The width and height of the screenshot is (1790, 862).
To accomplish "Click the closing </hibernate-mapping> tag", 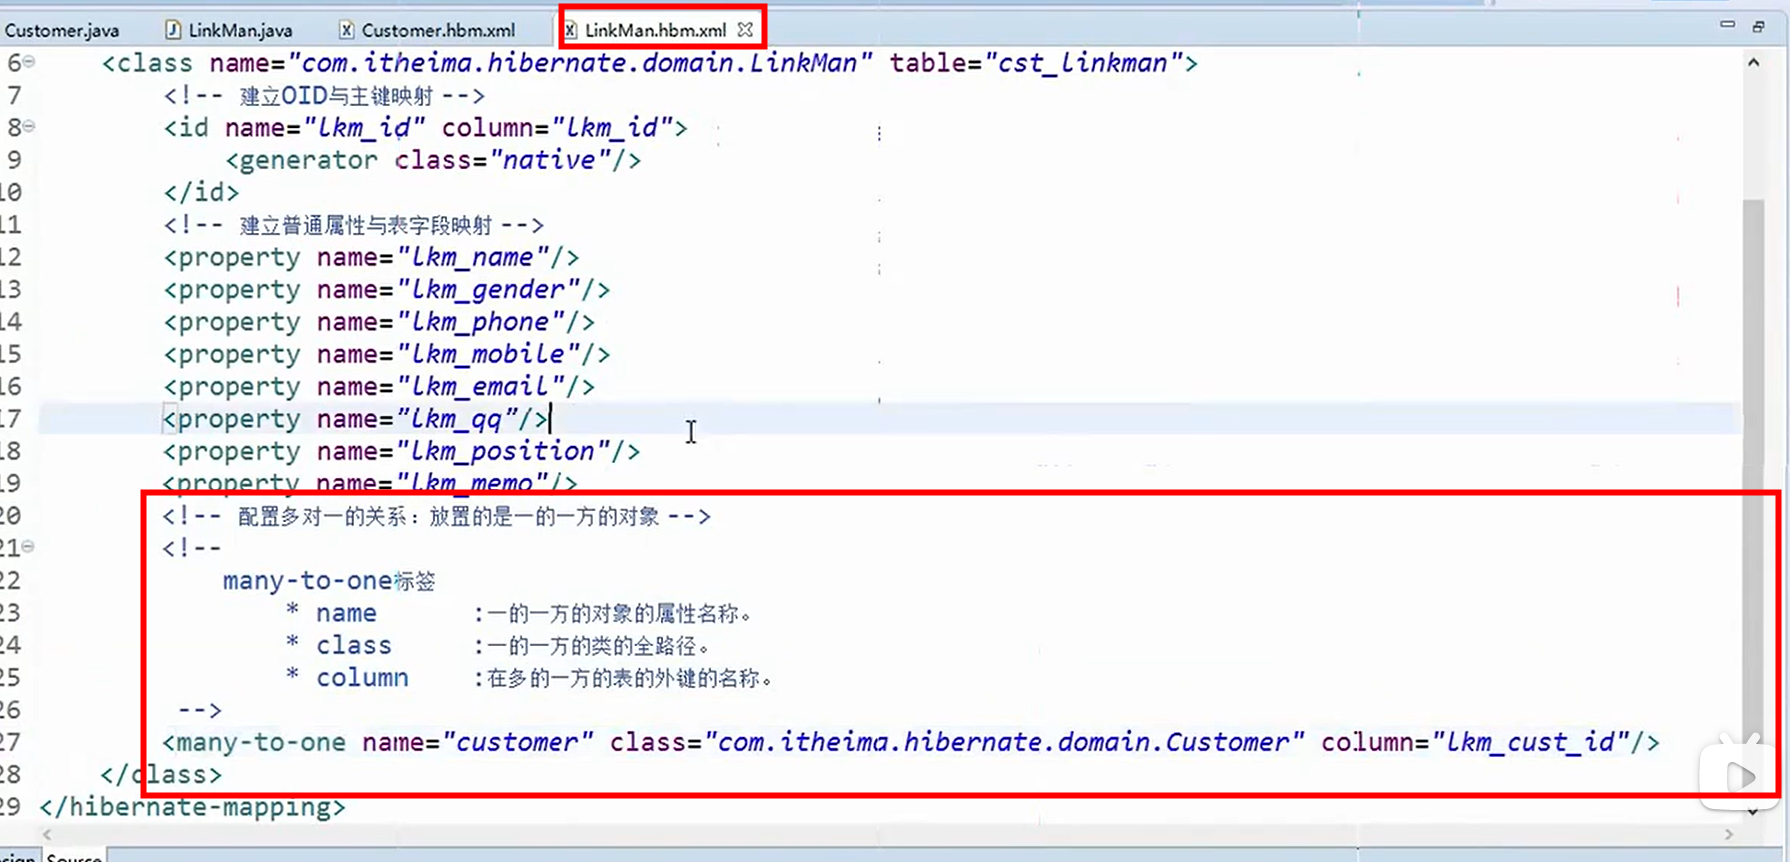I will tap(192, 807).
